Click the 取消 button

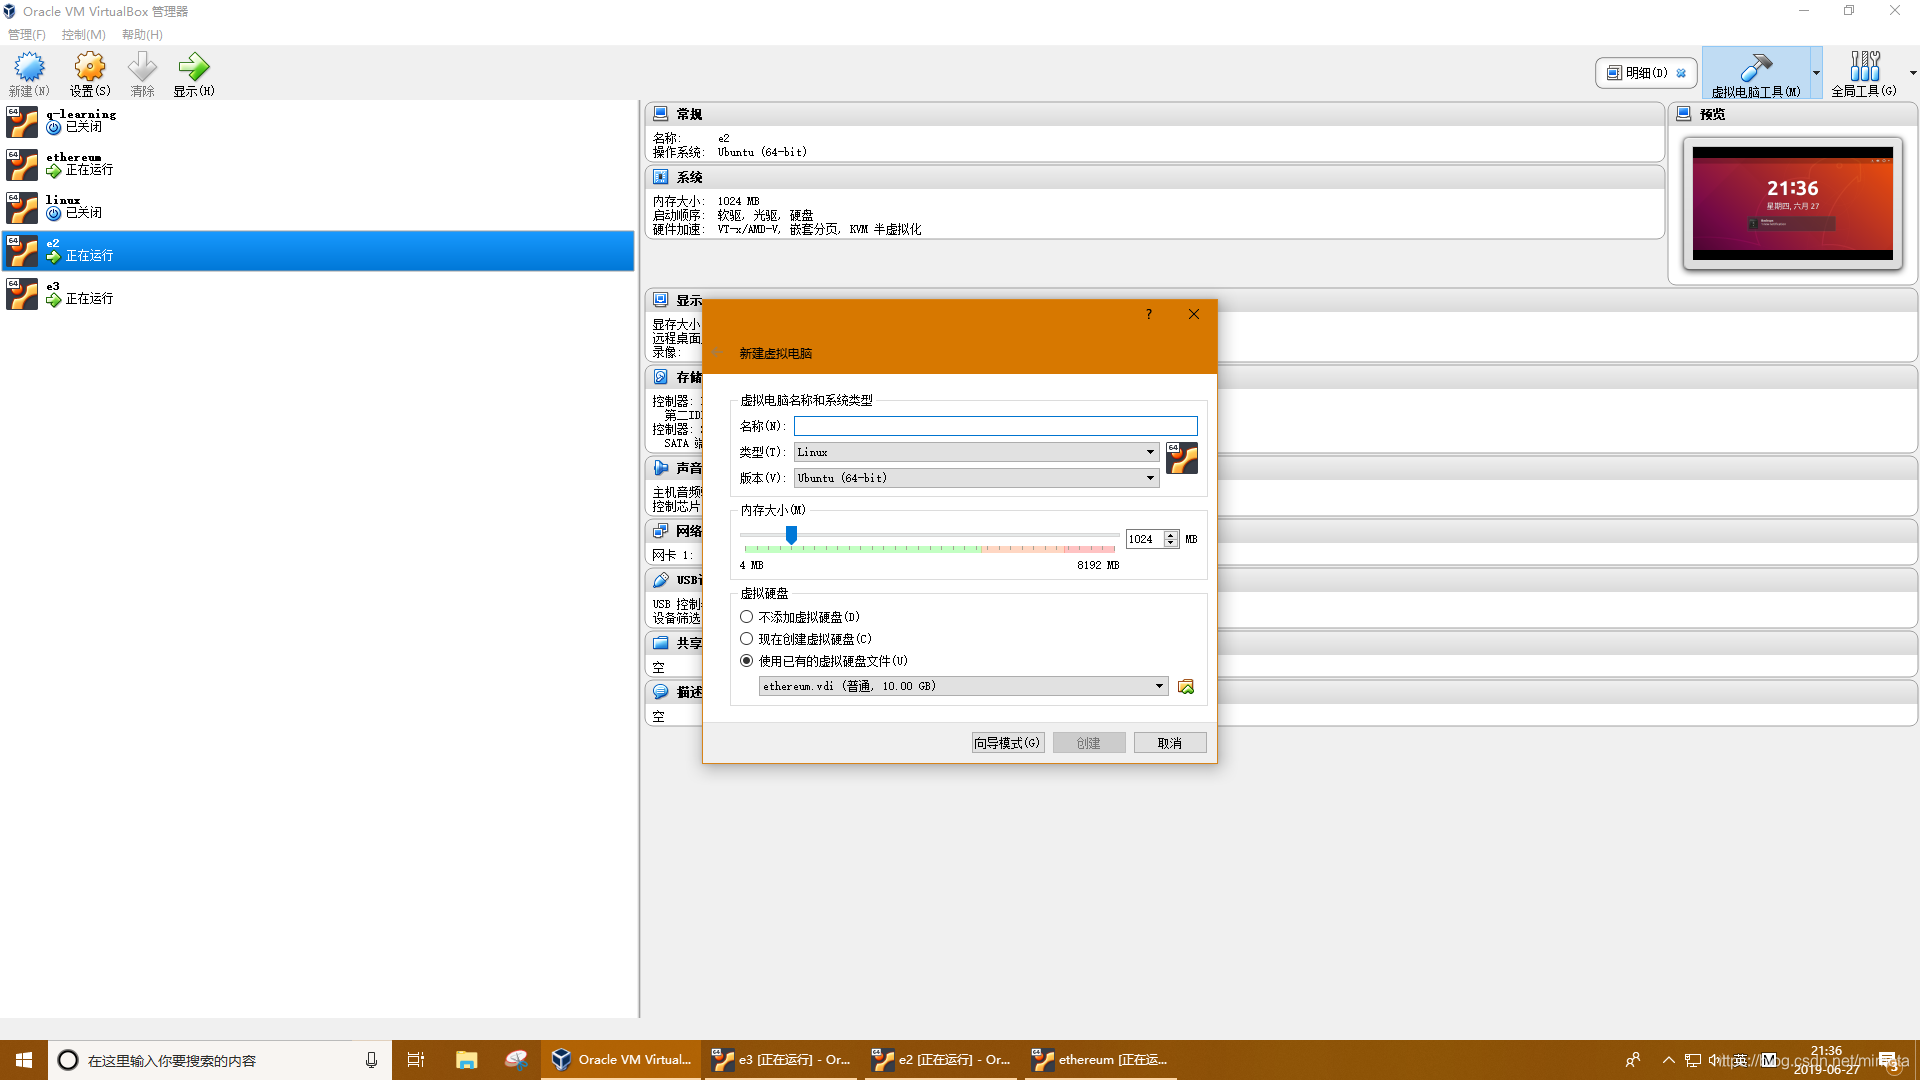click(1170, 743)
